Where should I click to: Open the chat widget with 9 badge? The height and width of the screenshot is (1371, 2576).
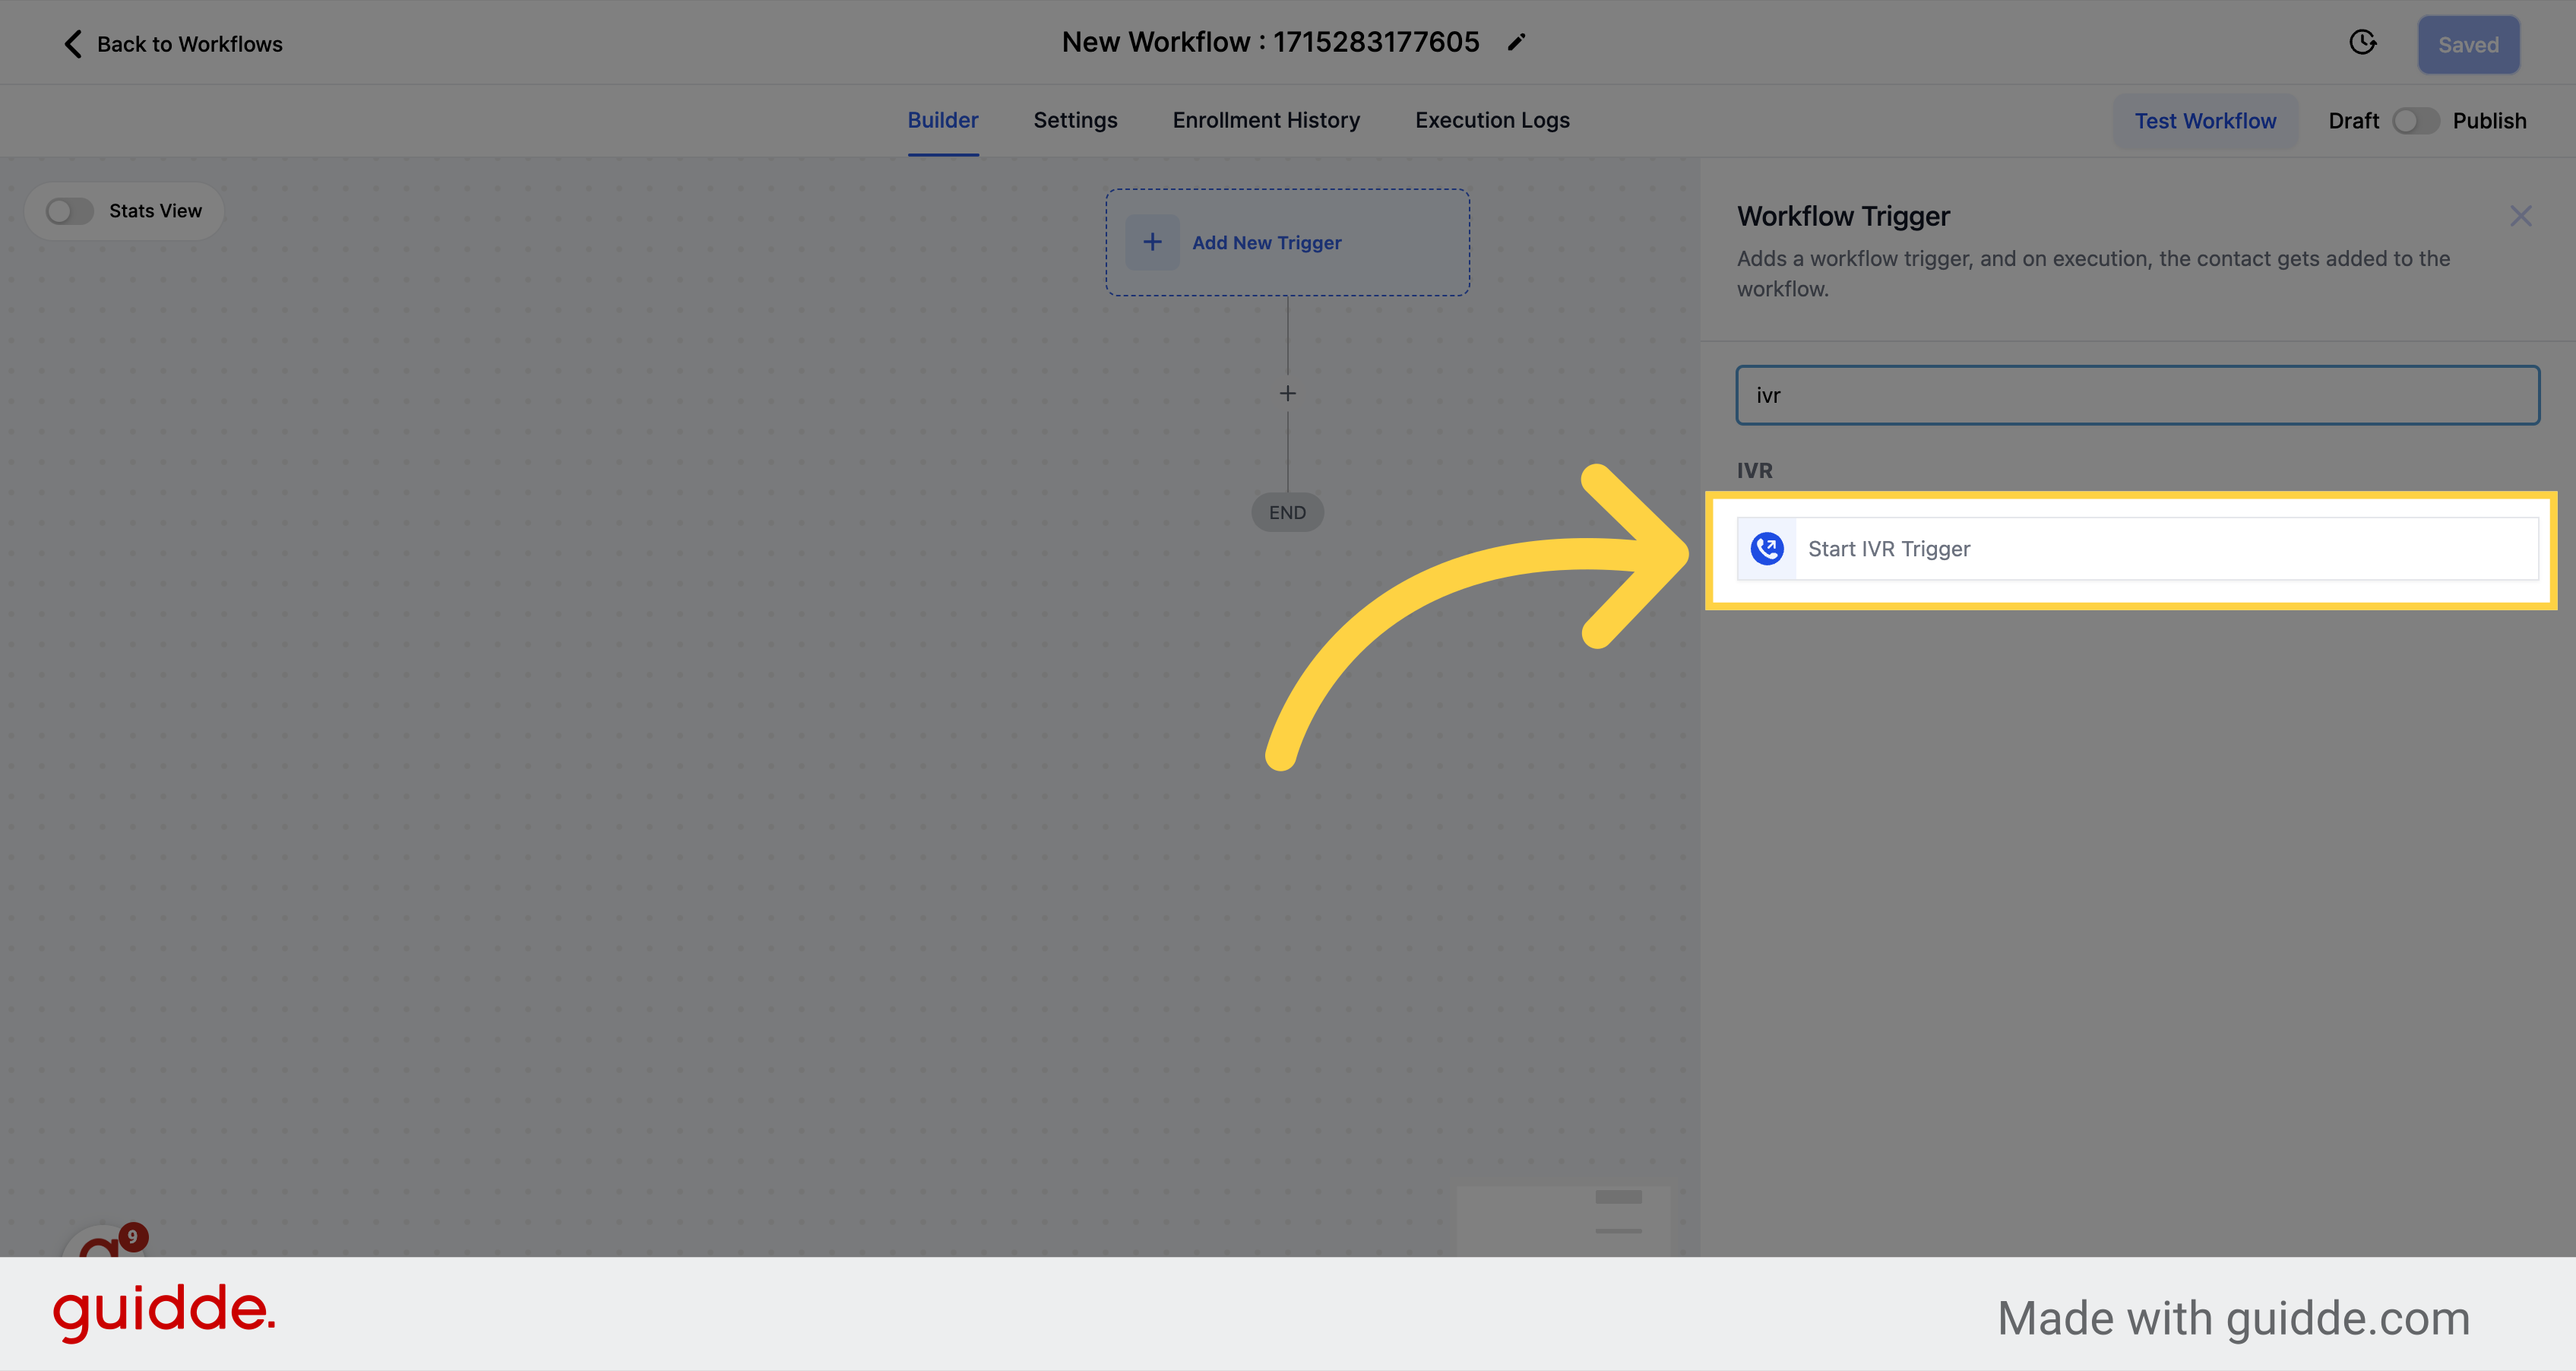[104, 1242]
